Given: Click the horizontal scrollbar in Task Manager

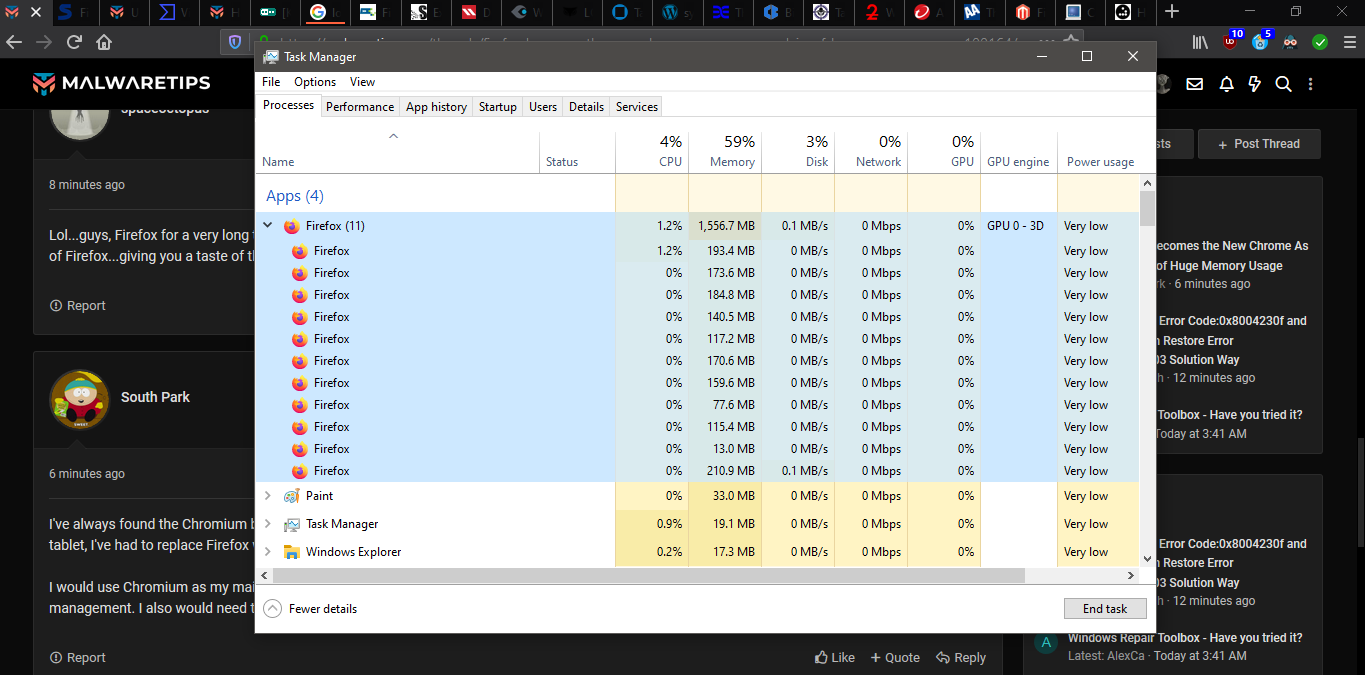Looking at the screenshot, I should click(648, 575).
